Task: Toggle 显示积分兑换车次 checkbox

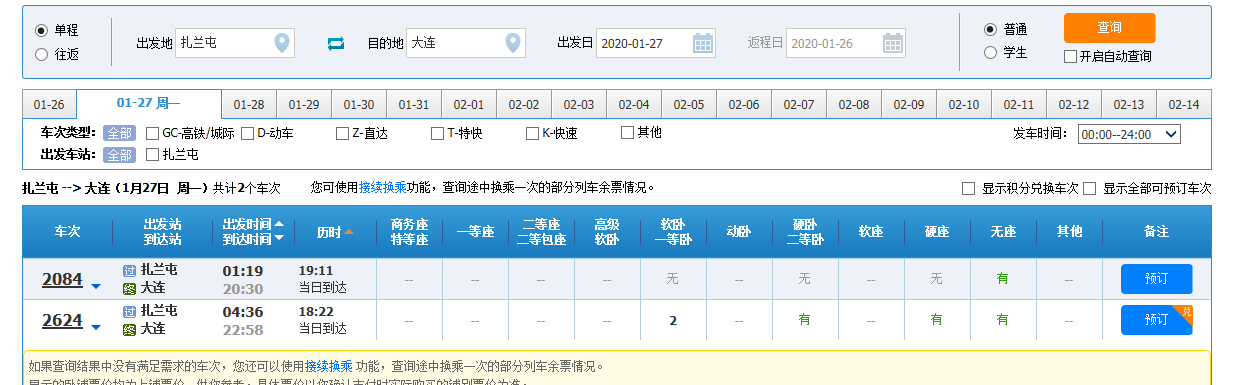Action: pos(968,188)
